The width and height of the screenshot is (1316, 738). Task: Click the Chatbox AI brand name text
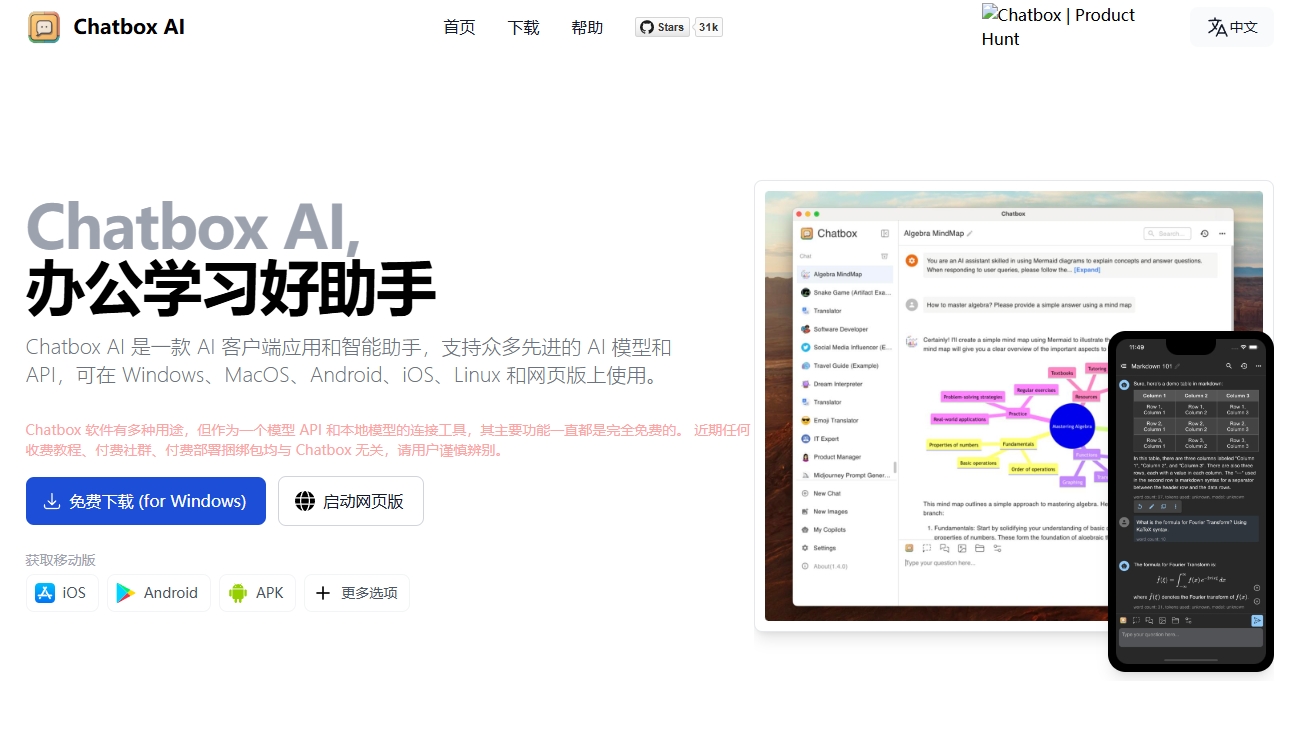[129, 27]
